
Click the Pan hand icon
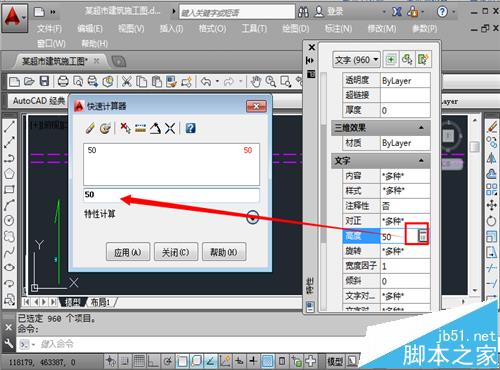point(256,81)
